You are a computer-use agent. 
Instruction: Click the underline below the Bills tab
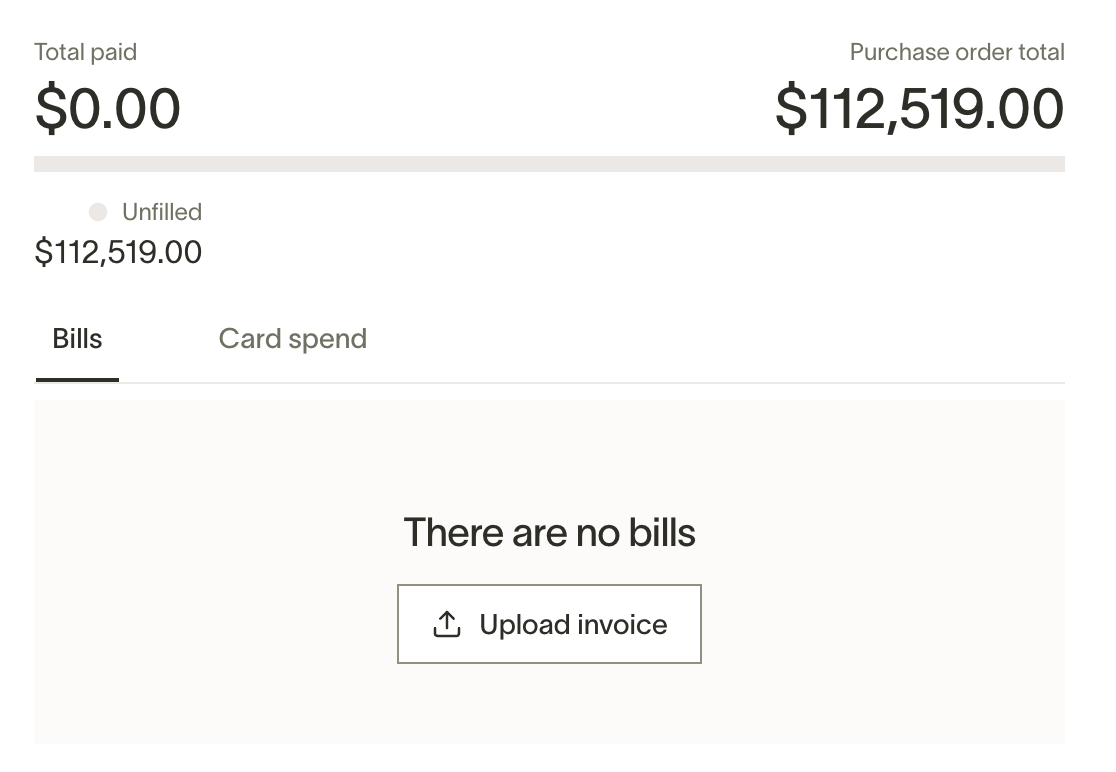coord(77,380)
